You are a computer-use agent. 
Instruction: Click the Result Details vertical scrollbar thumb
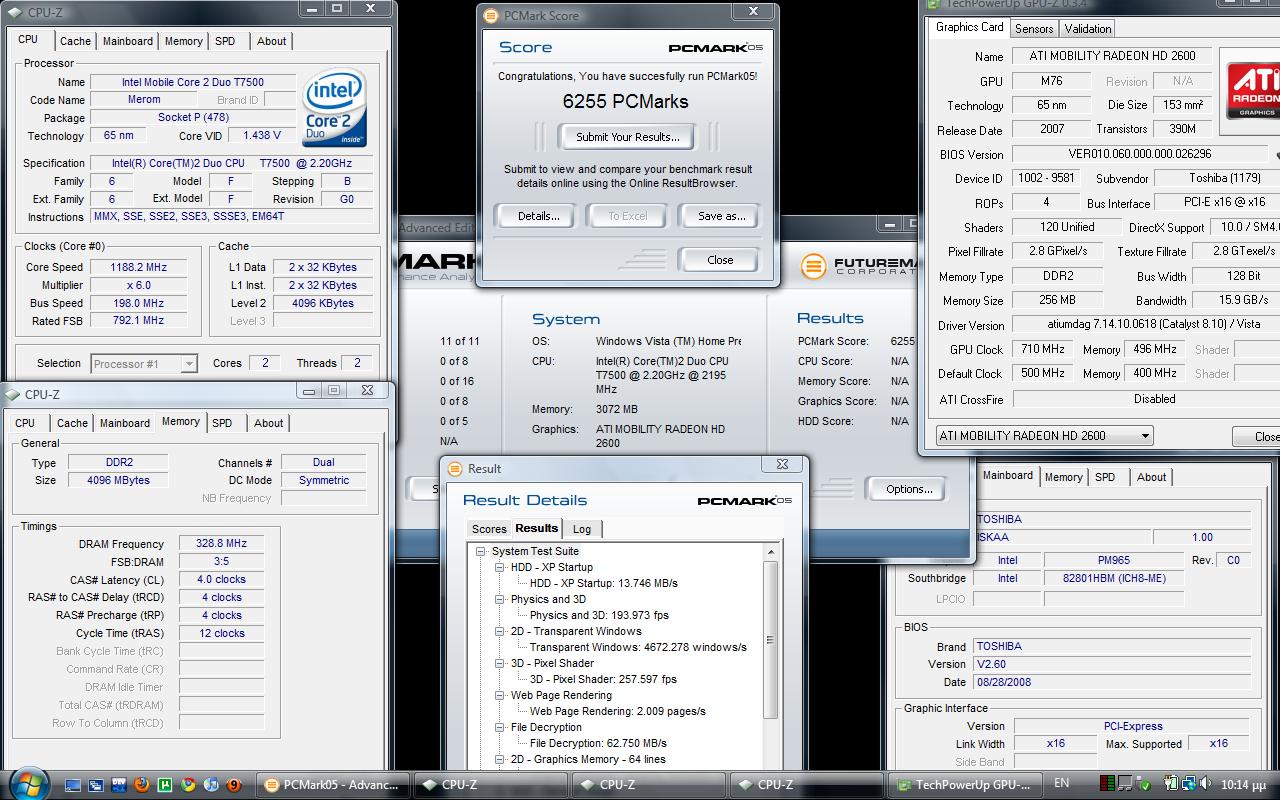click(771, 640)
